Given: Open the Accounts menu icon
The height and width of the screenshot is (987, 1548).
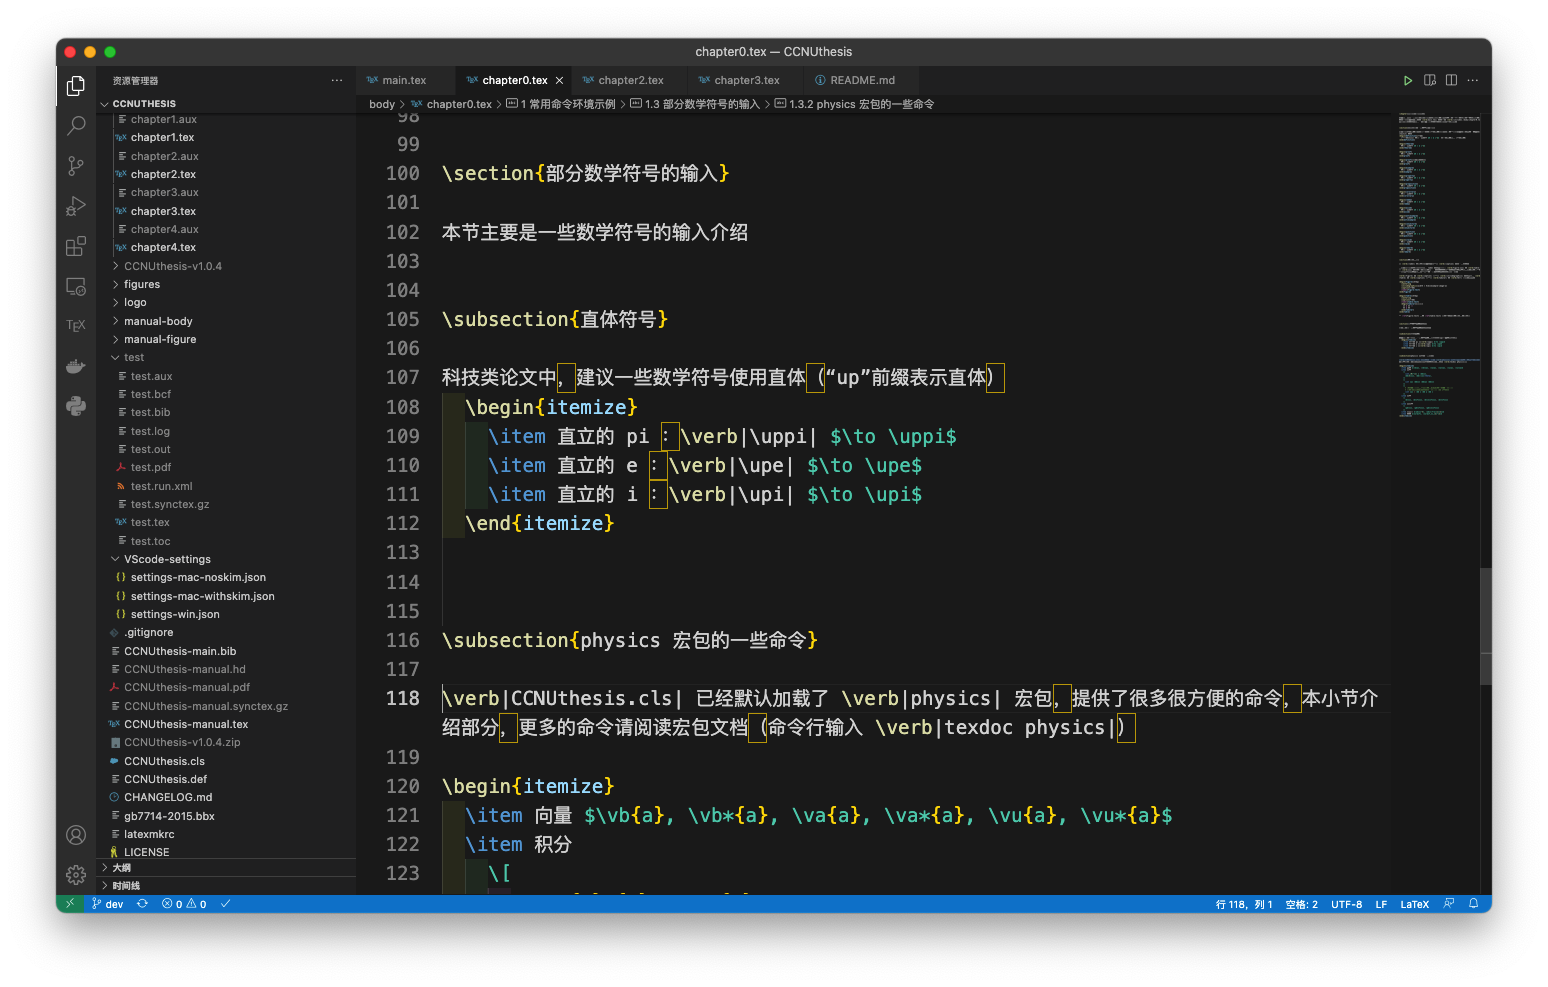Looking at the screenshot, I should point(76,835).
